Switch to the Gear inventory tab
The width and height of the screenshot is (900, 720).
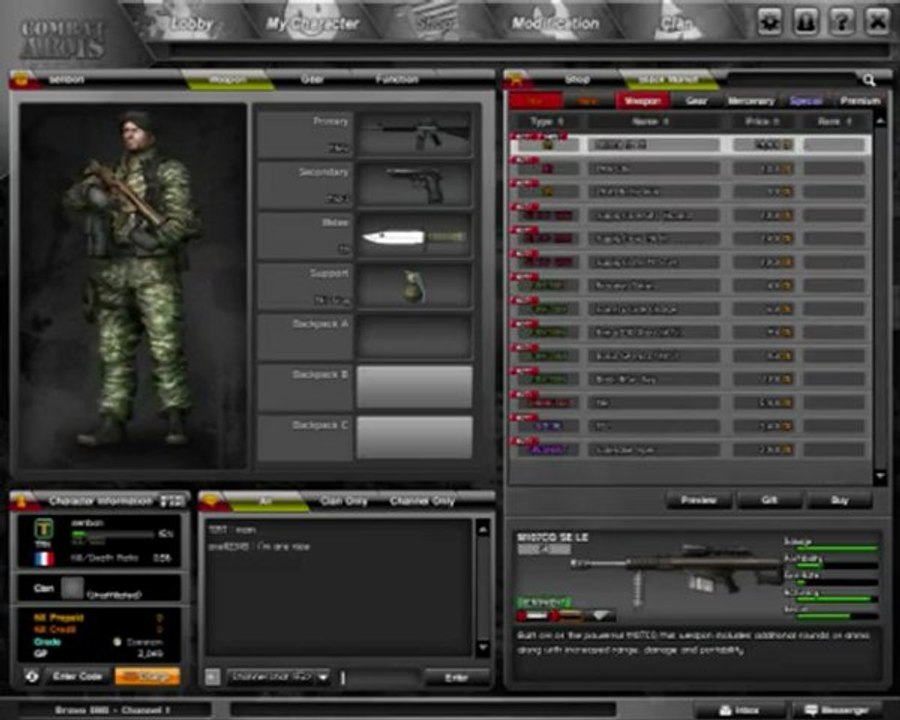313,79
